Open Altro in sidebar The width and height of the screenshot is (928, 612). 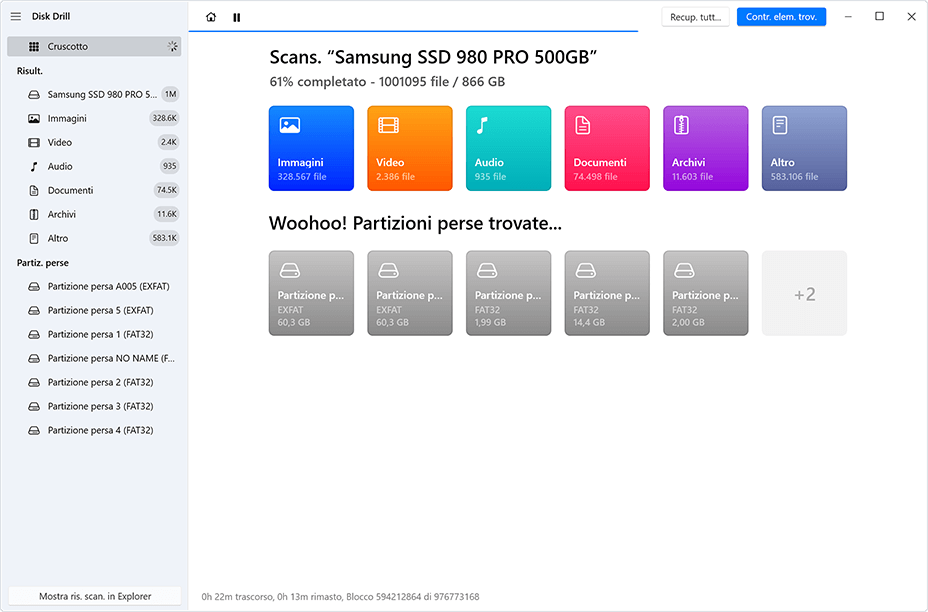tap(94, 238)
